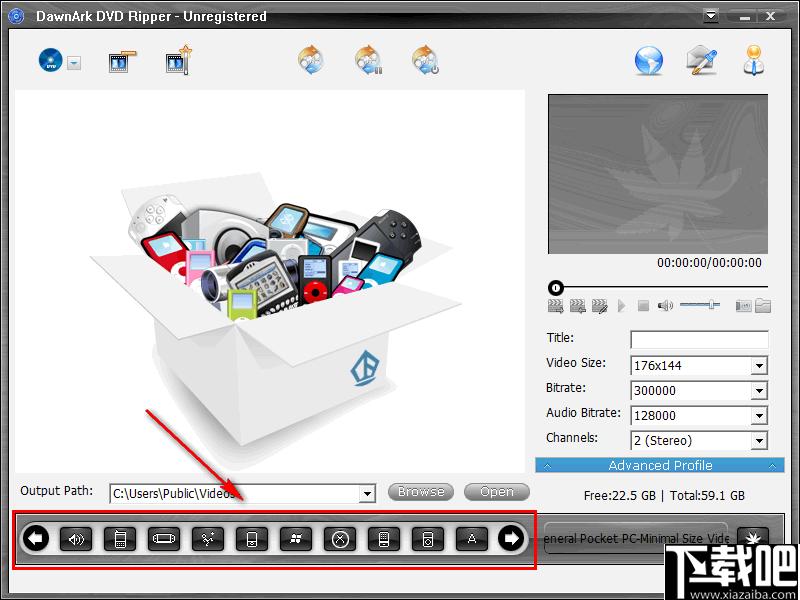This screenshot has height=600, width=800.
Task: Click the convert icon with power symbol
Action: coord(426,60)
